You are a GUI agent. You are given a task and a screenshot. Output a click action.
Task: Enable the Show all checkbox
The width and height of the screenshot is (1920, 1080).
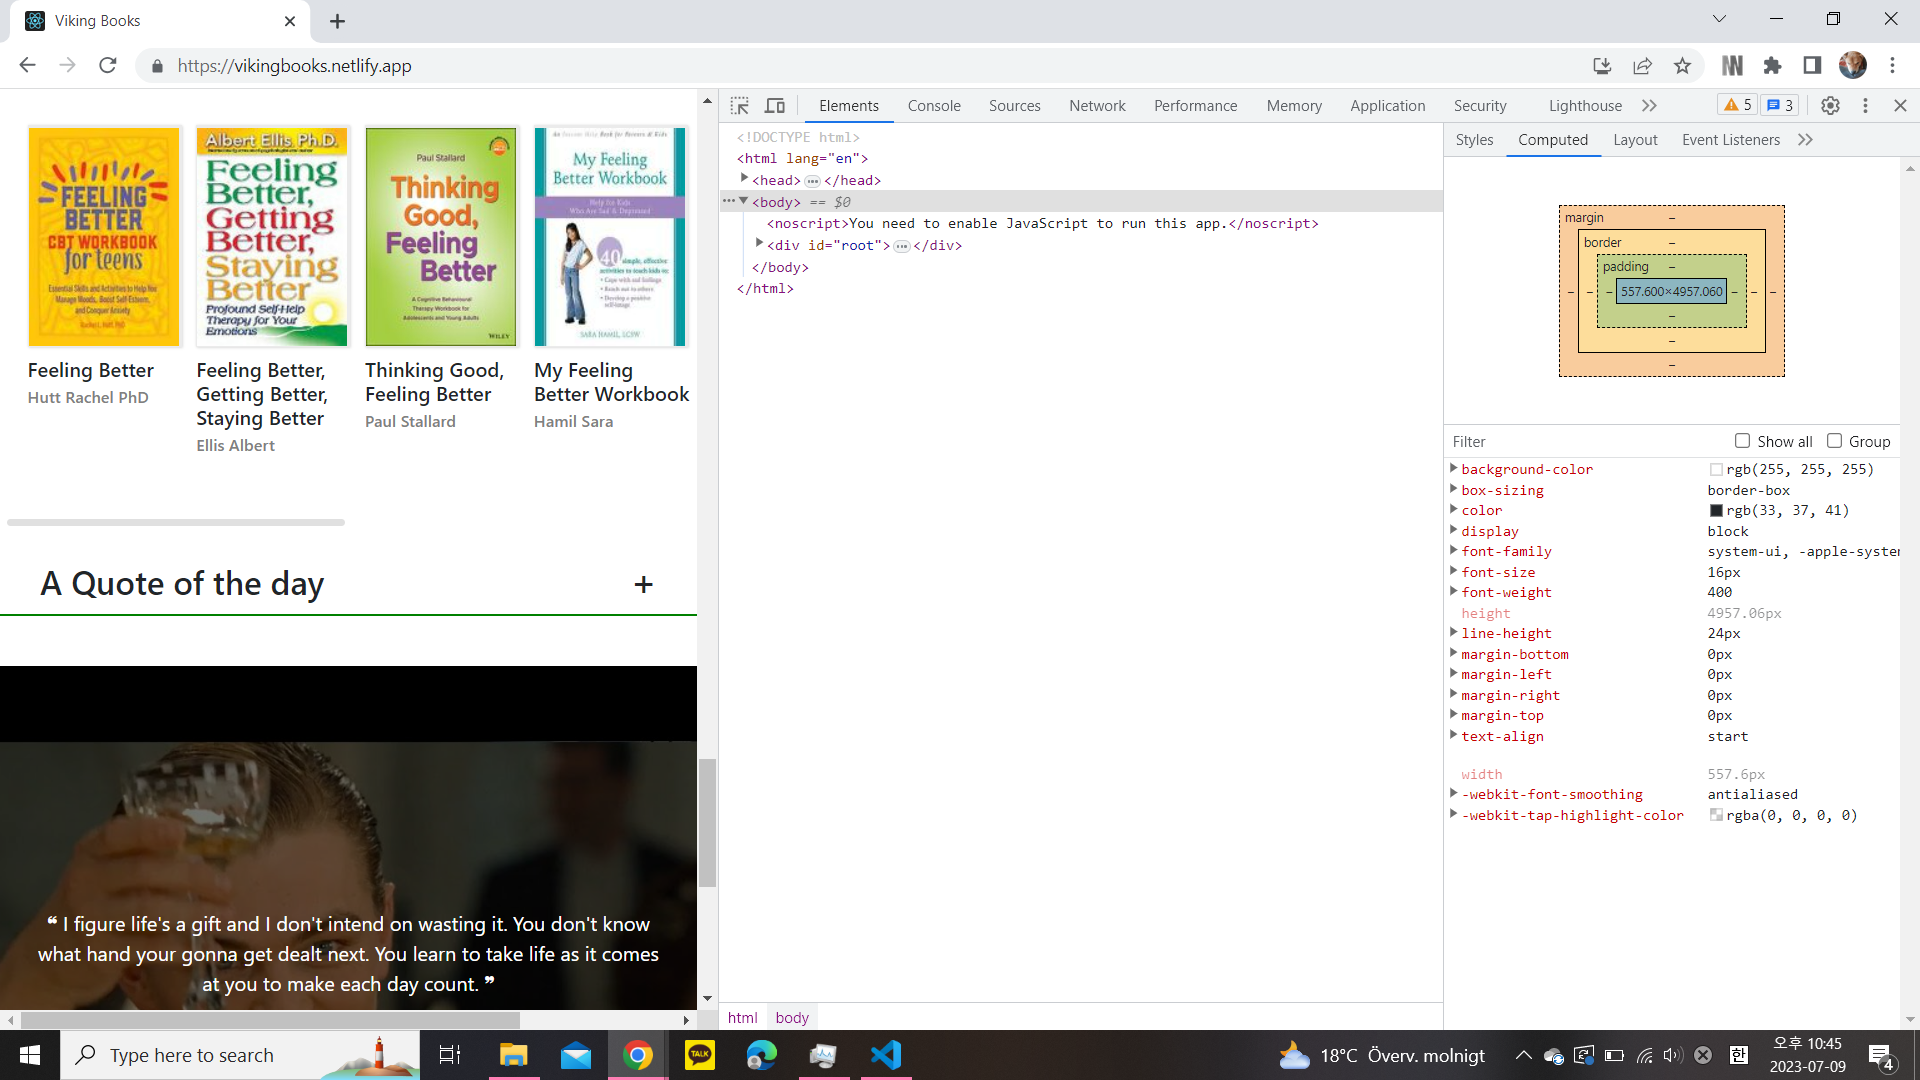[x=1742, y=441]
